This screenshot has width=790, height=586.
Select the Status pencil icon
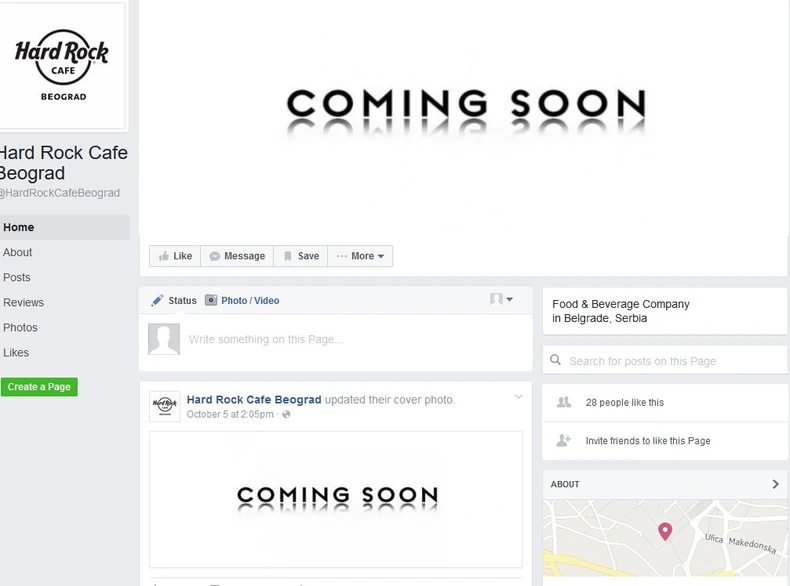[x=157, y=300]
